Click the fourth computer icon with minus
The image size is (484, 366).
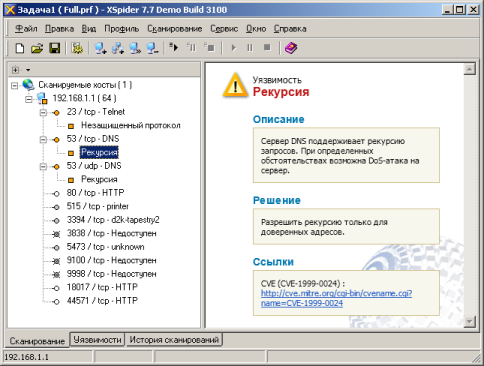pos(152,48)
